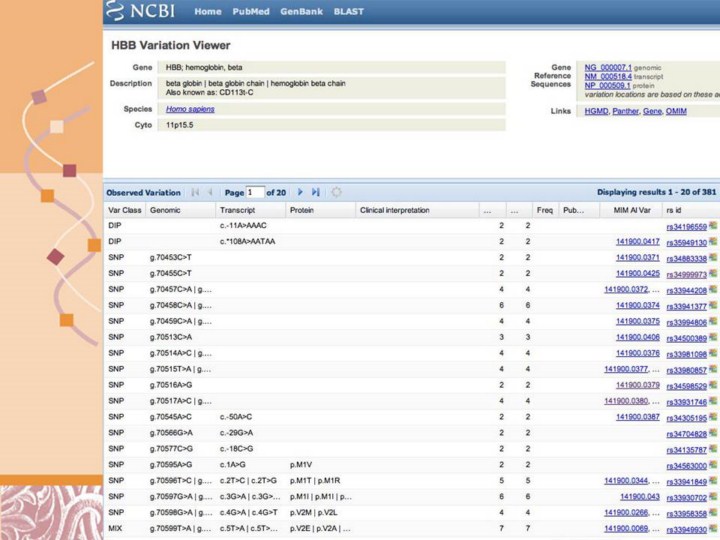The height and width of the screenshot is (540, 720).
Task: Go to previous page of results
Action: pyautogui.click(x=211, y=192)
